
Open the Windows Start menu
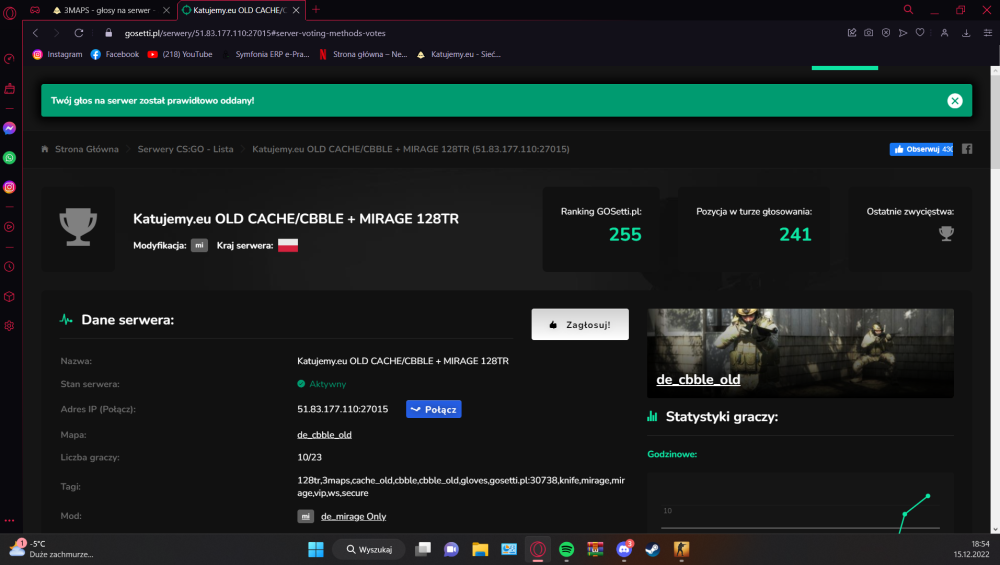[316, 549]
